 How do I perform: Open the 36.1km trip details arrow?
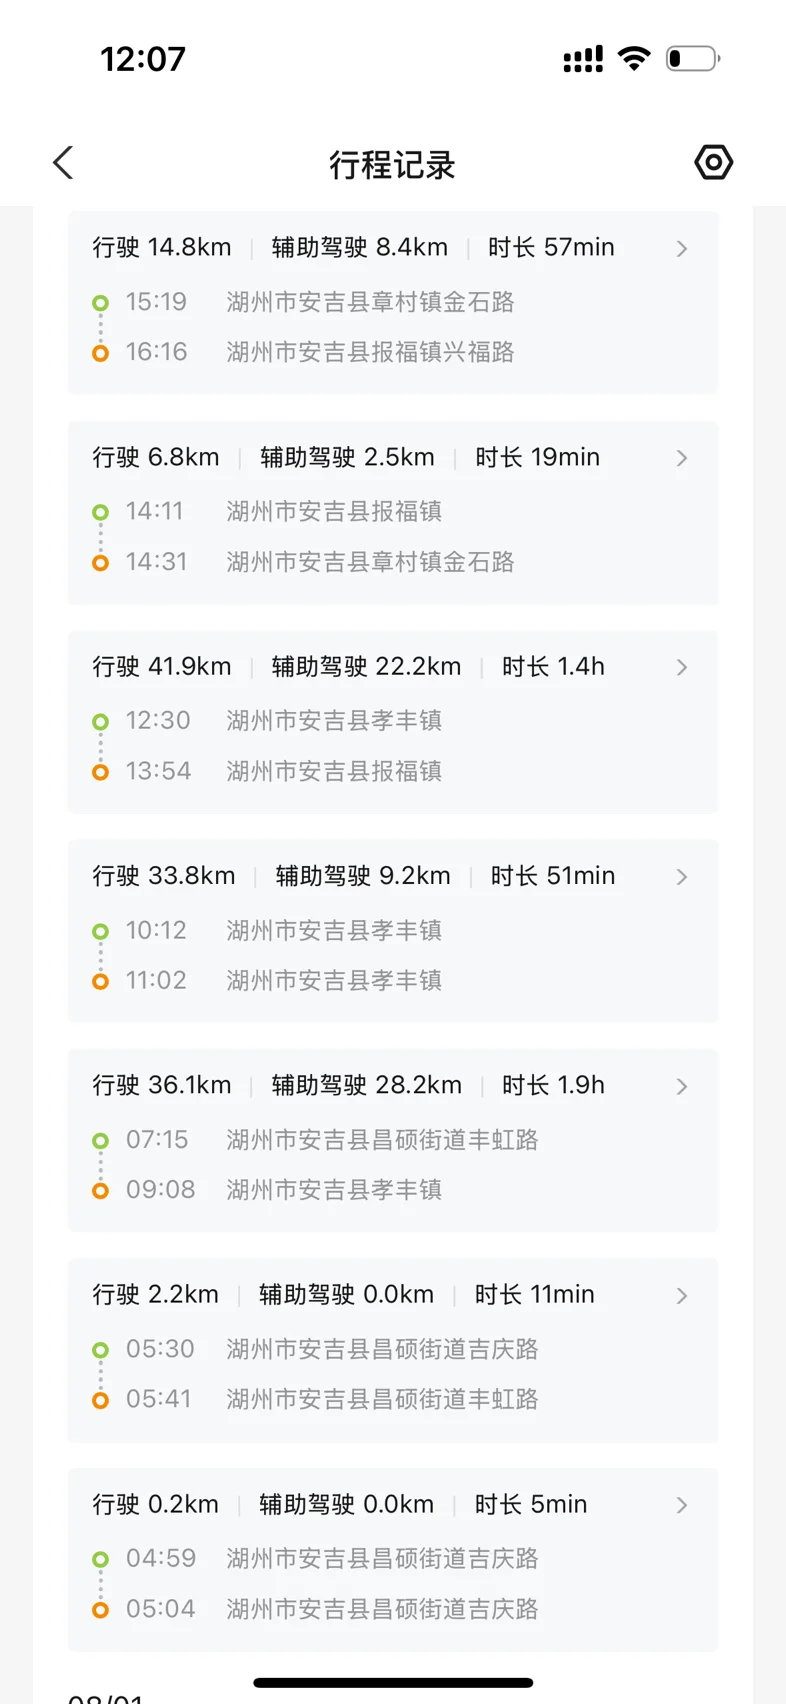click(682, 1086)
